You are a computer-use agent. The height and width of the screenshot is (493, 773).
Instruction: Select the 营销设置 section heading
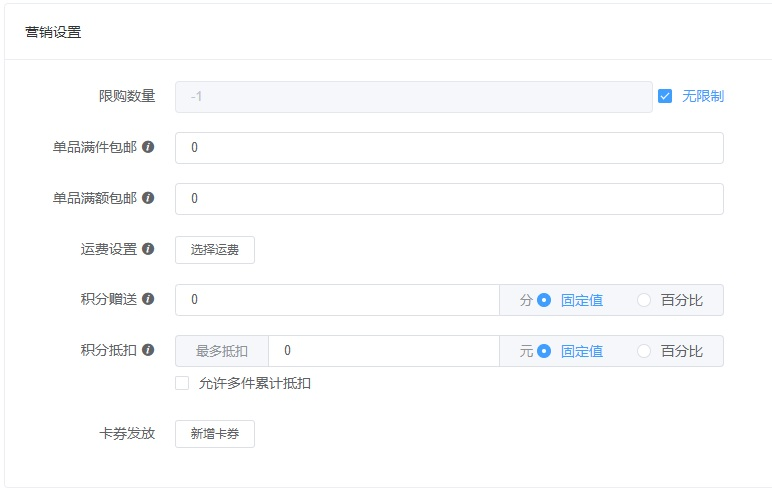53,33
